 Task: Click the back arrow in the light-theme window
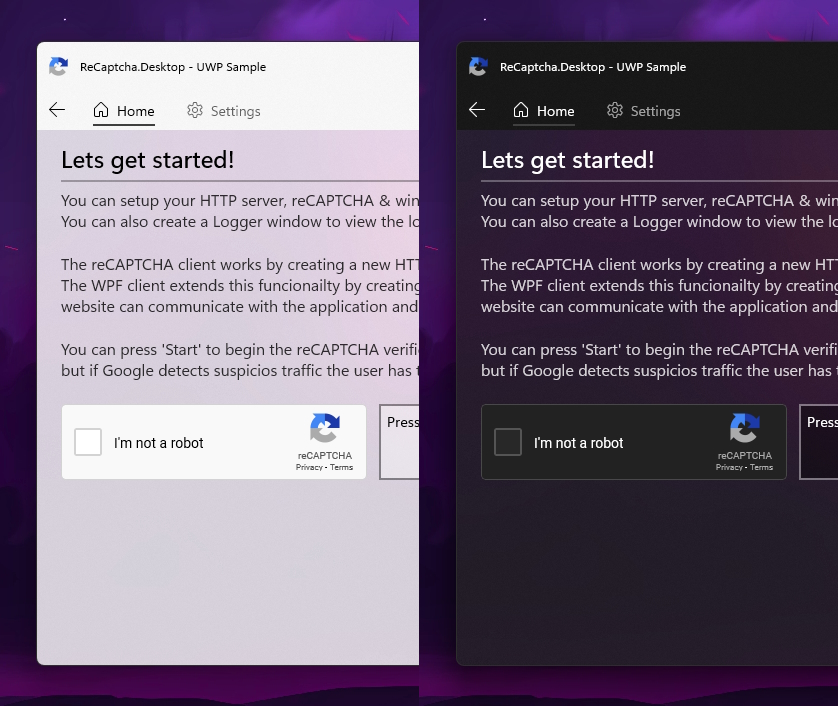click(x=57, y=110)
